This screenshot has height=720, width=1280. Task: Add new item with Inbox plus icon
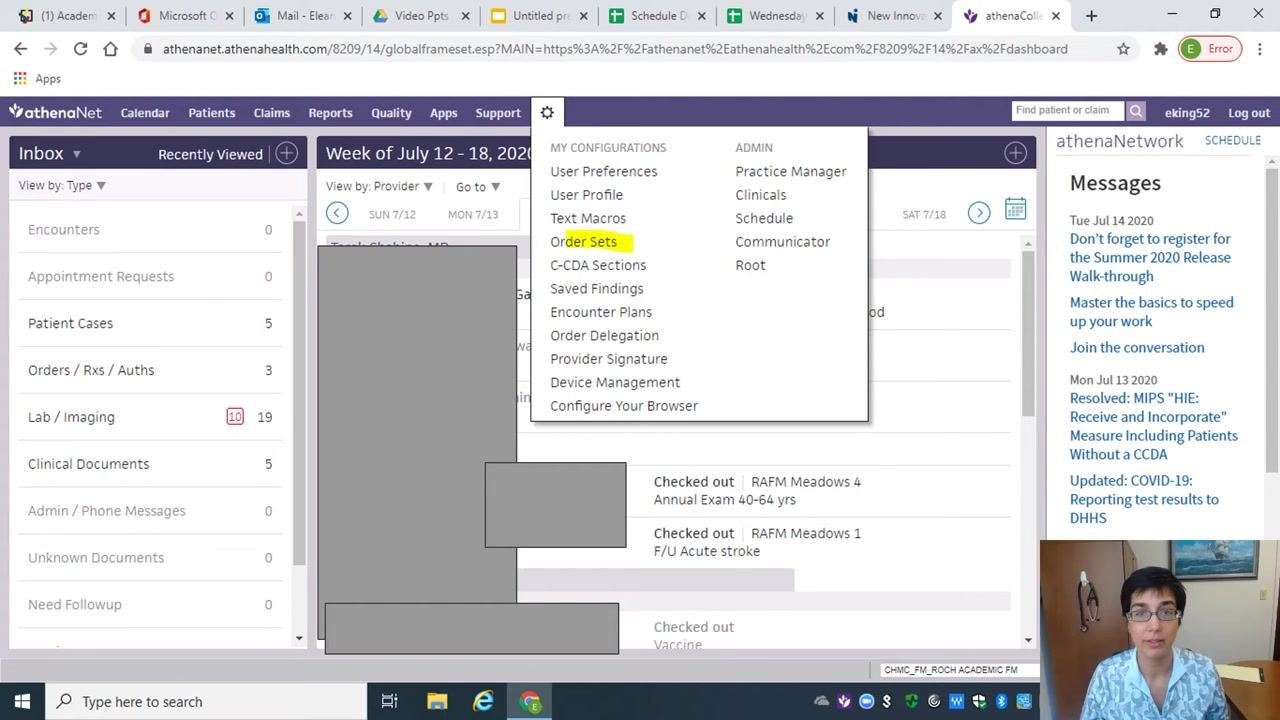click(287, 153)
